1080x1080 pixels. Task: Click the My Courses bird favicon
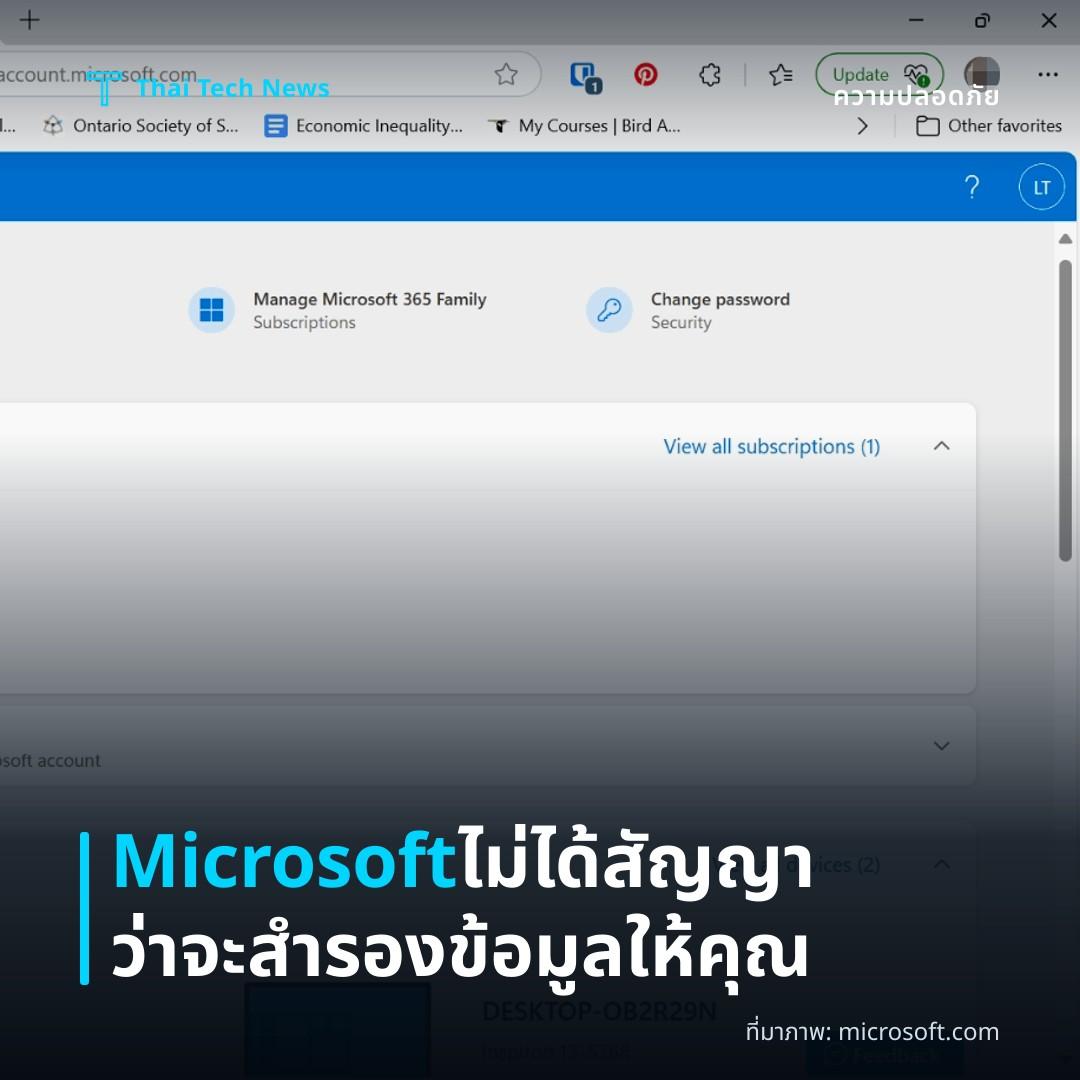point(498,126)
